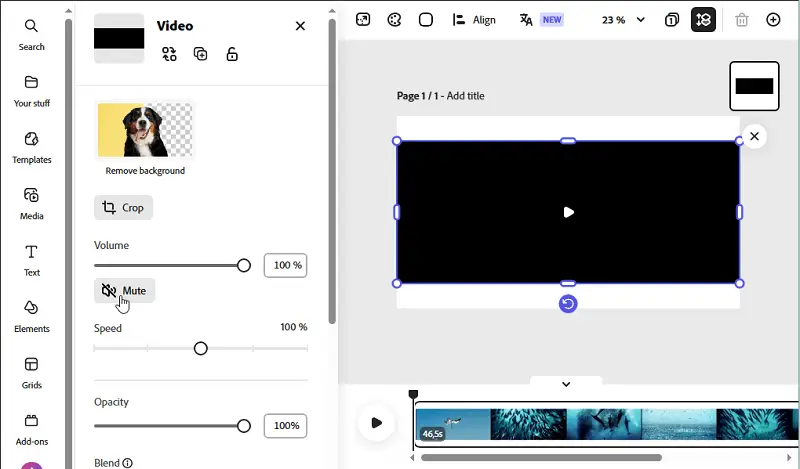Duplicate the video with the copy icon
The height and width of the screenshot is (469, 800).
pos(201,54)
